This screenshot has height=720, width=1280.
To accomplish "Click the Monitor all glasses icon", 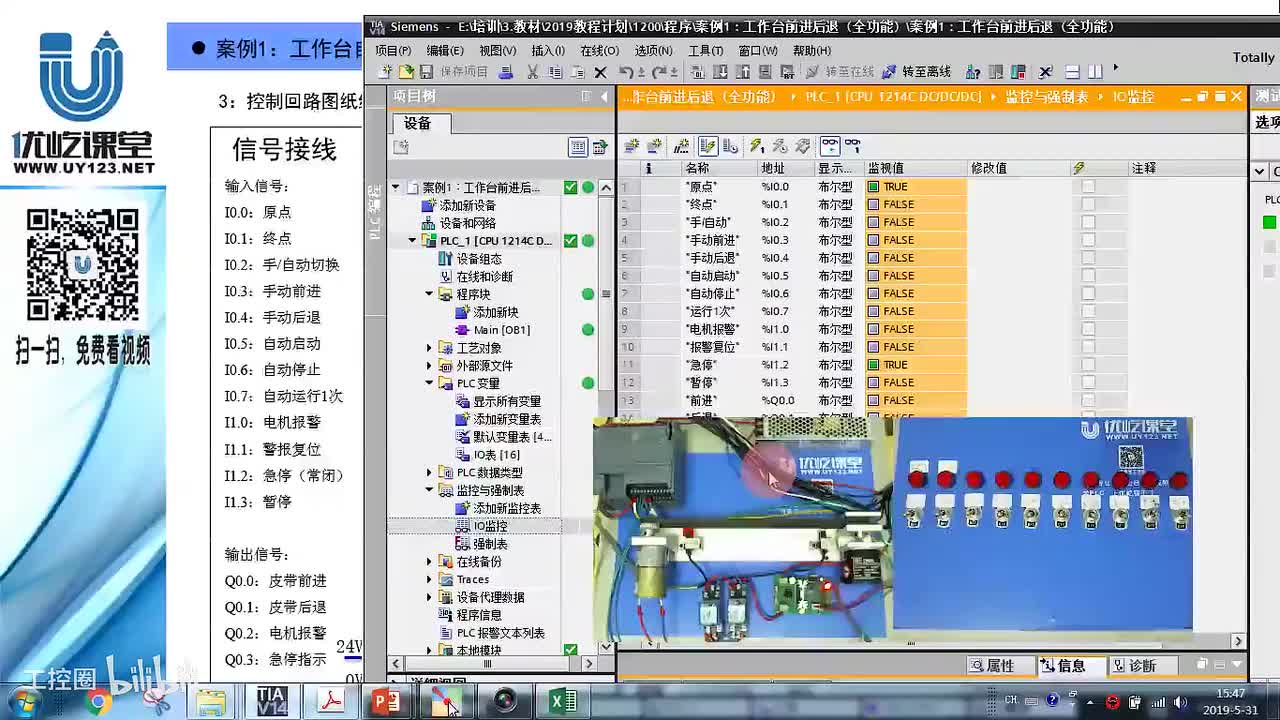I will (829, 146).
